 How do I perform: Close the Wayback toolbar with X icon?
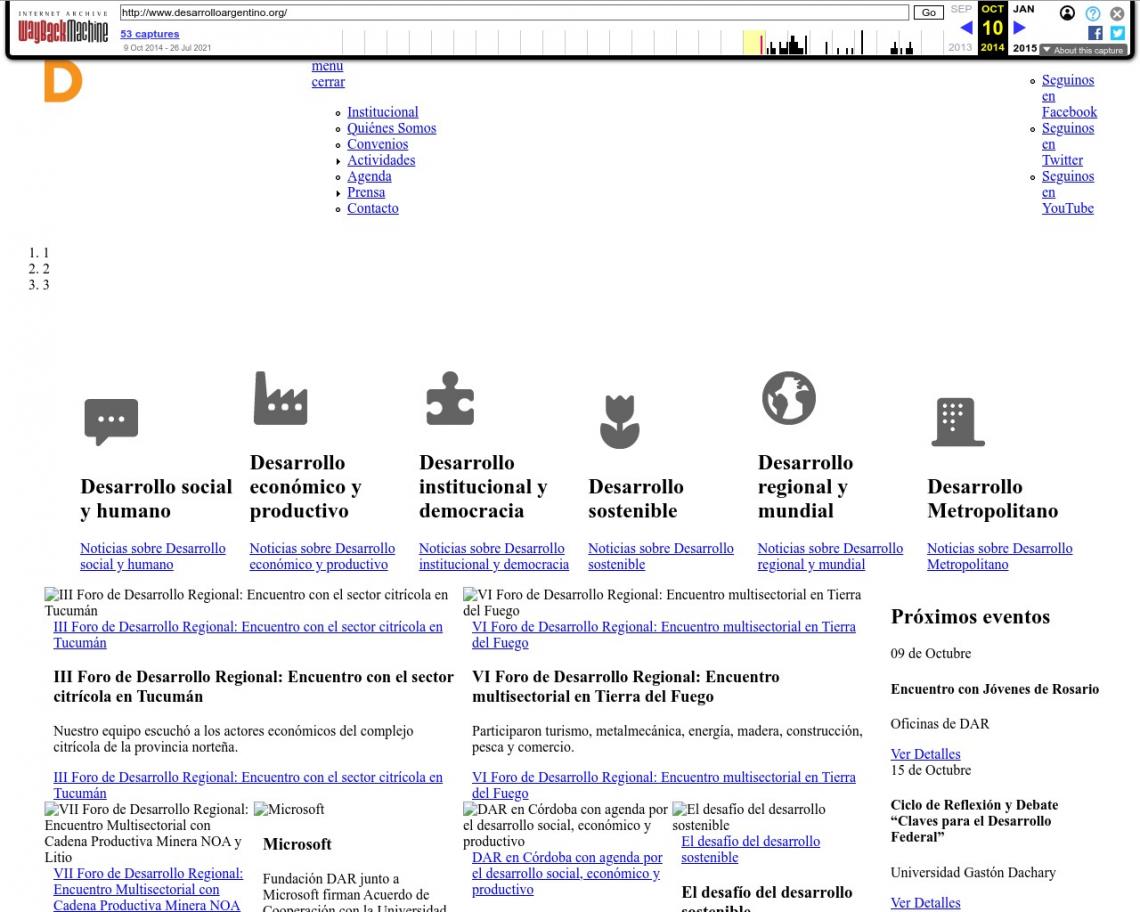click(x=1117, y=13)
